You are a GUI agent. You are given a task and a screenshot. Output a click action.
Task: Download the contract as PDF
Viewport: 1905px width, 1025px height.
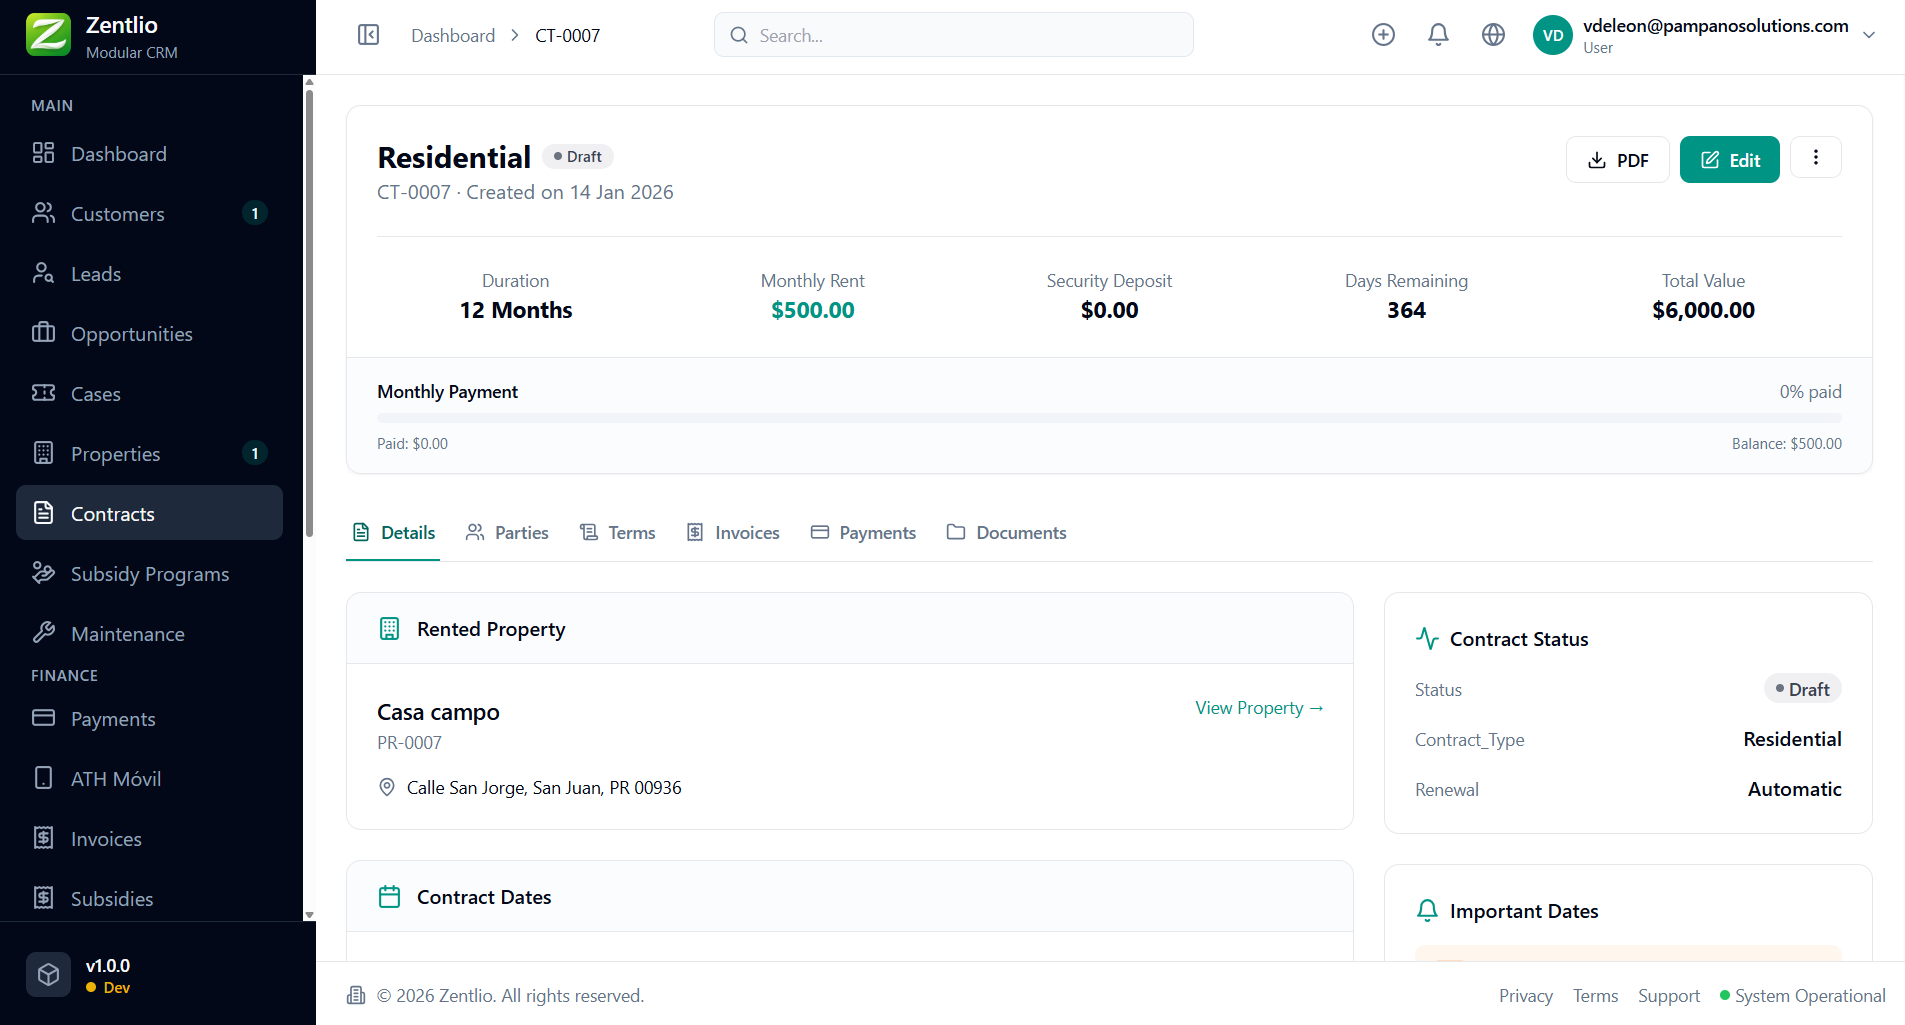1617,160
